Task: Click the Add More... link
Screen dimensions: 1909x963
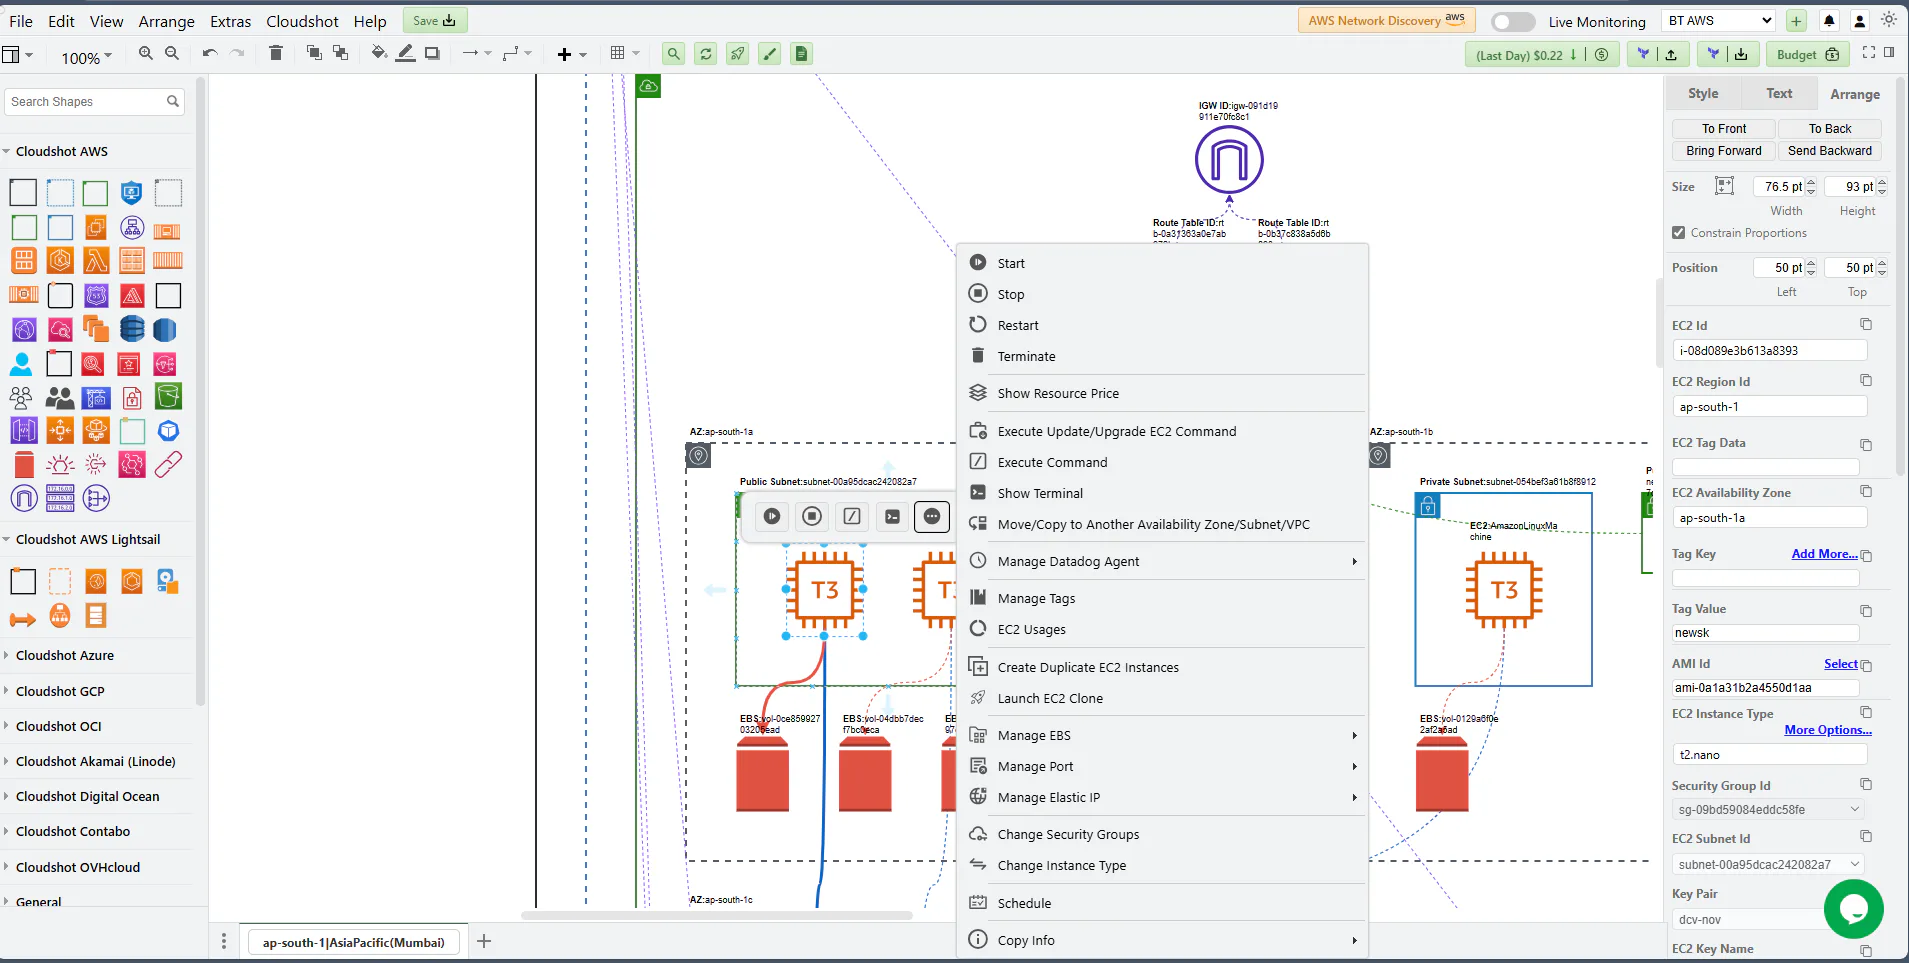Action: click(1824, 554)
